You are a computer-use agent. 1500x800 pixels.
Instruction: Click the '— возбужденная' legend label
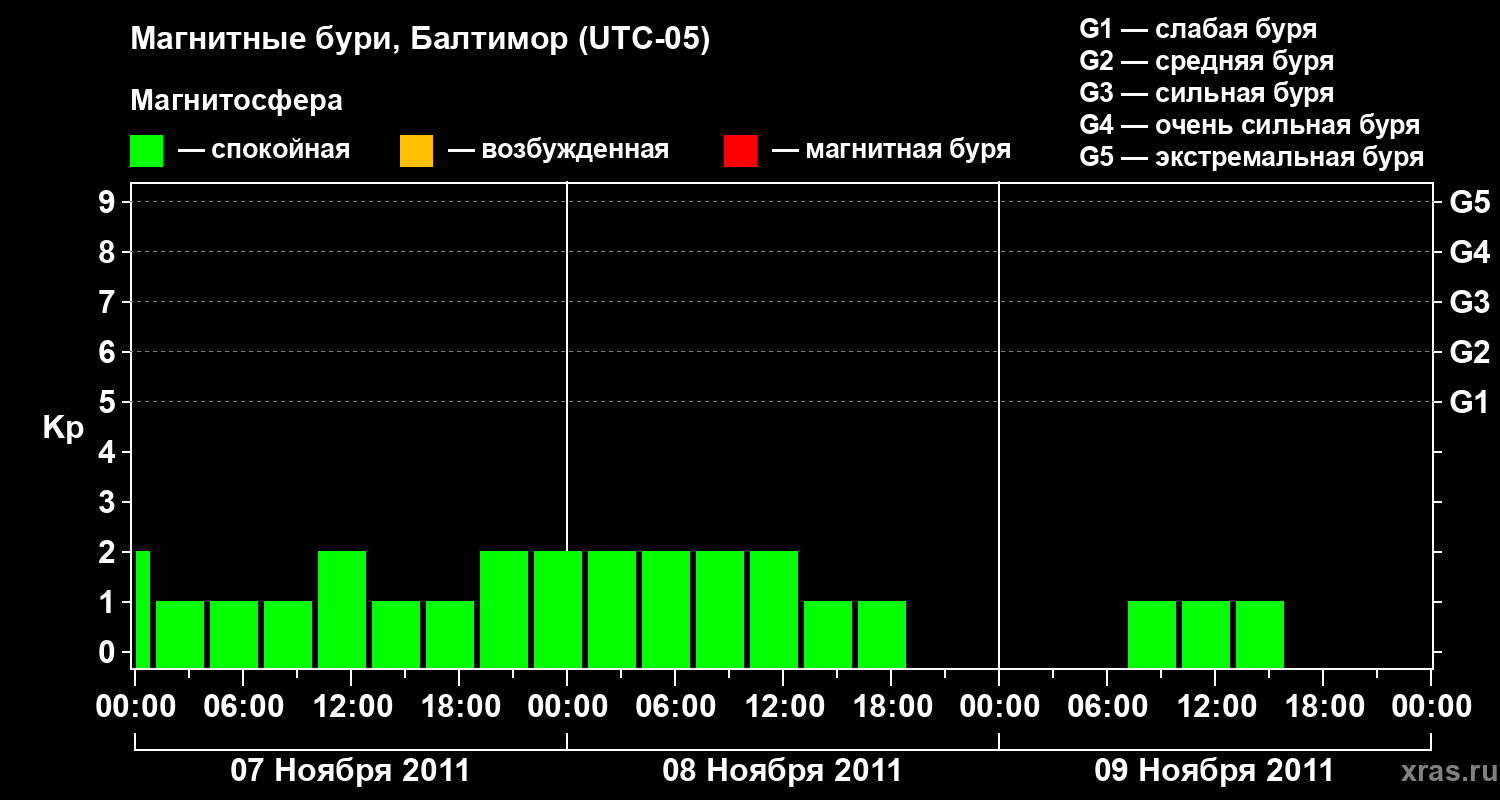point(558,150)
